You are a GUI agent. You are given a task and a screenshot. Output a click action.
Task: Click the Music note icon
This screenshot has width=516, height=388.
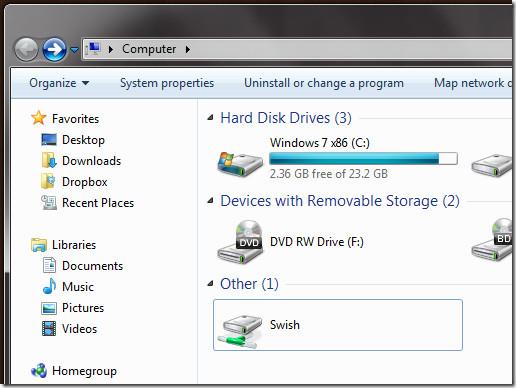pos(49,286)
